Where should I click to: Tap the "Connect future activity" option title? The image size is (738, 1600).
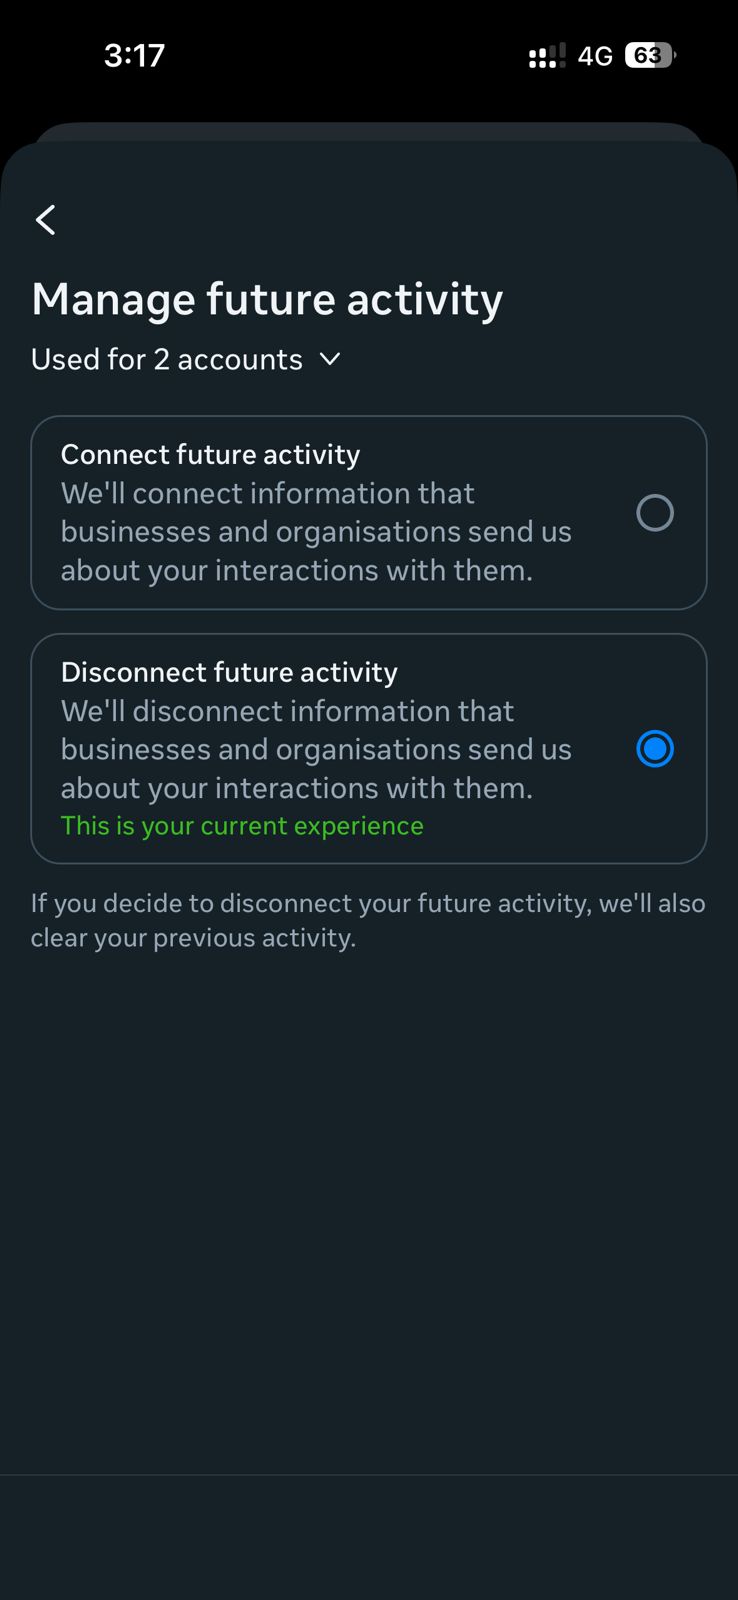click(x=210, y=454)
